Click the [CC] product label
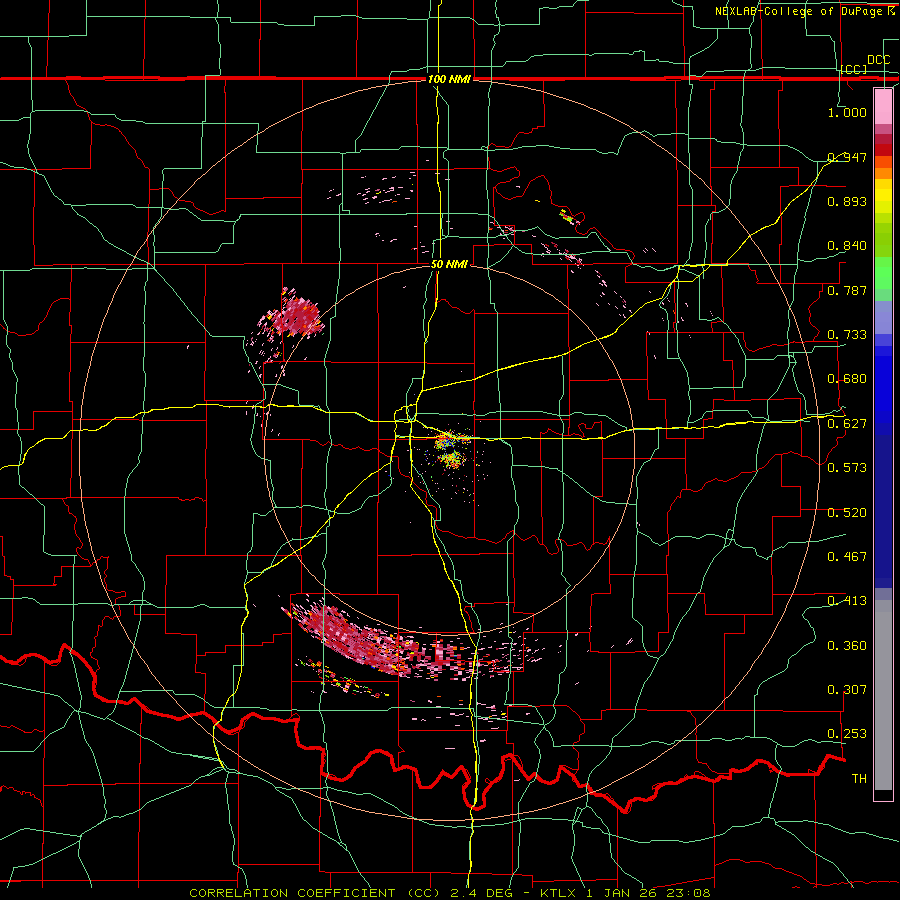 pos(854,69)
